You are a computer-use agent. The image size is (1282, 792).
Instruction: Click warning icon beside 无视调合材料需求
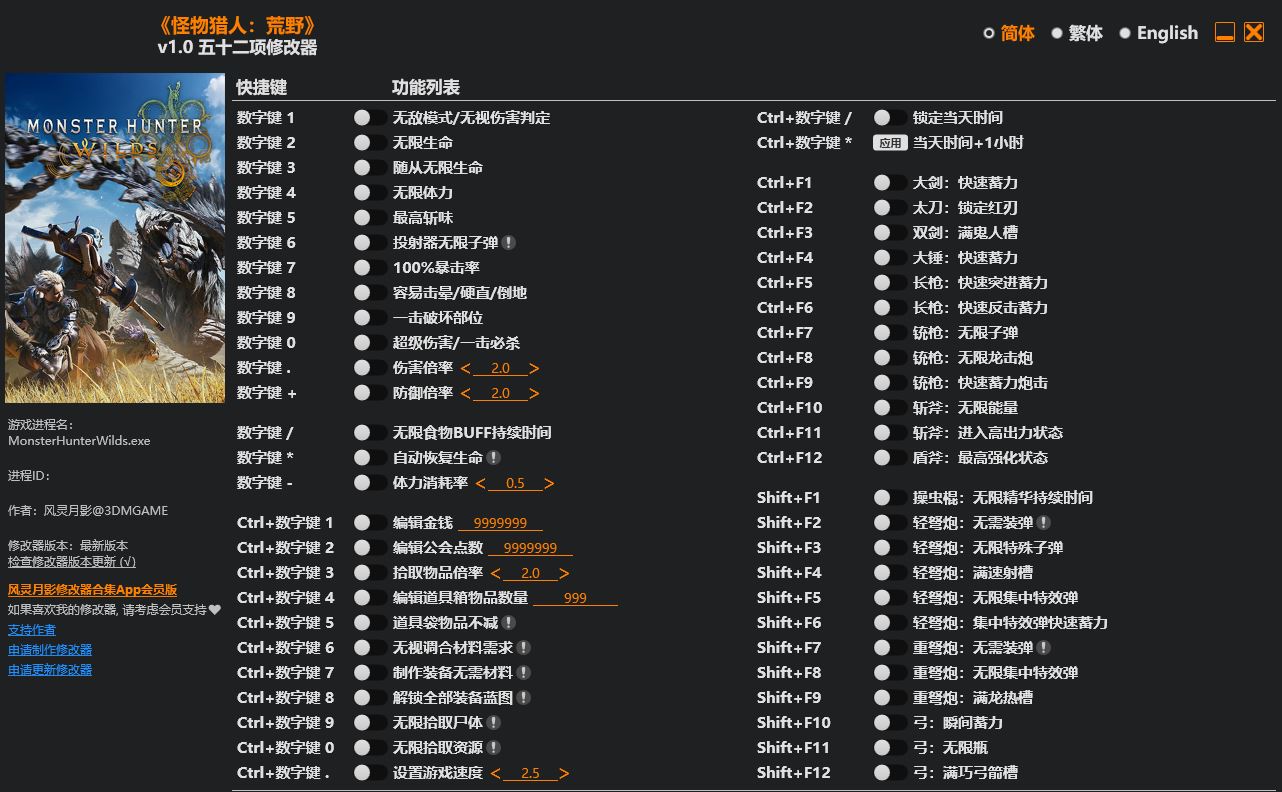(x=524, y=648)
